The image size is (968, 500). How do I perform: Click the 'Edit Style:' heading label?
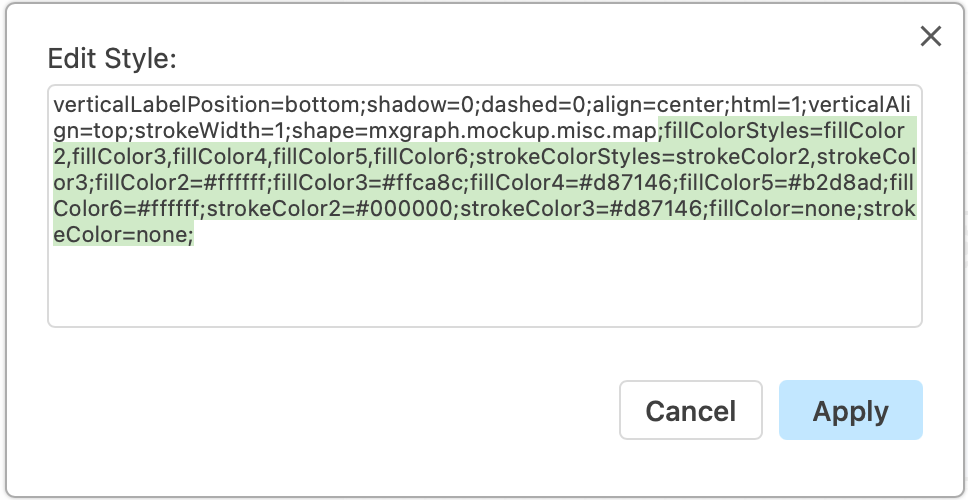pos(112,59)
